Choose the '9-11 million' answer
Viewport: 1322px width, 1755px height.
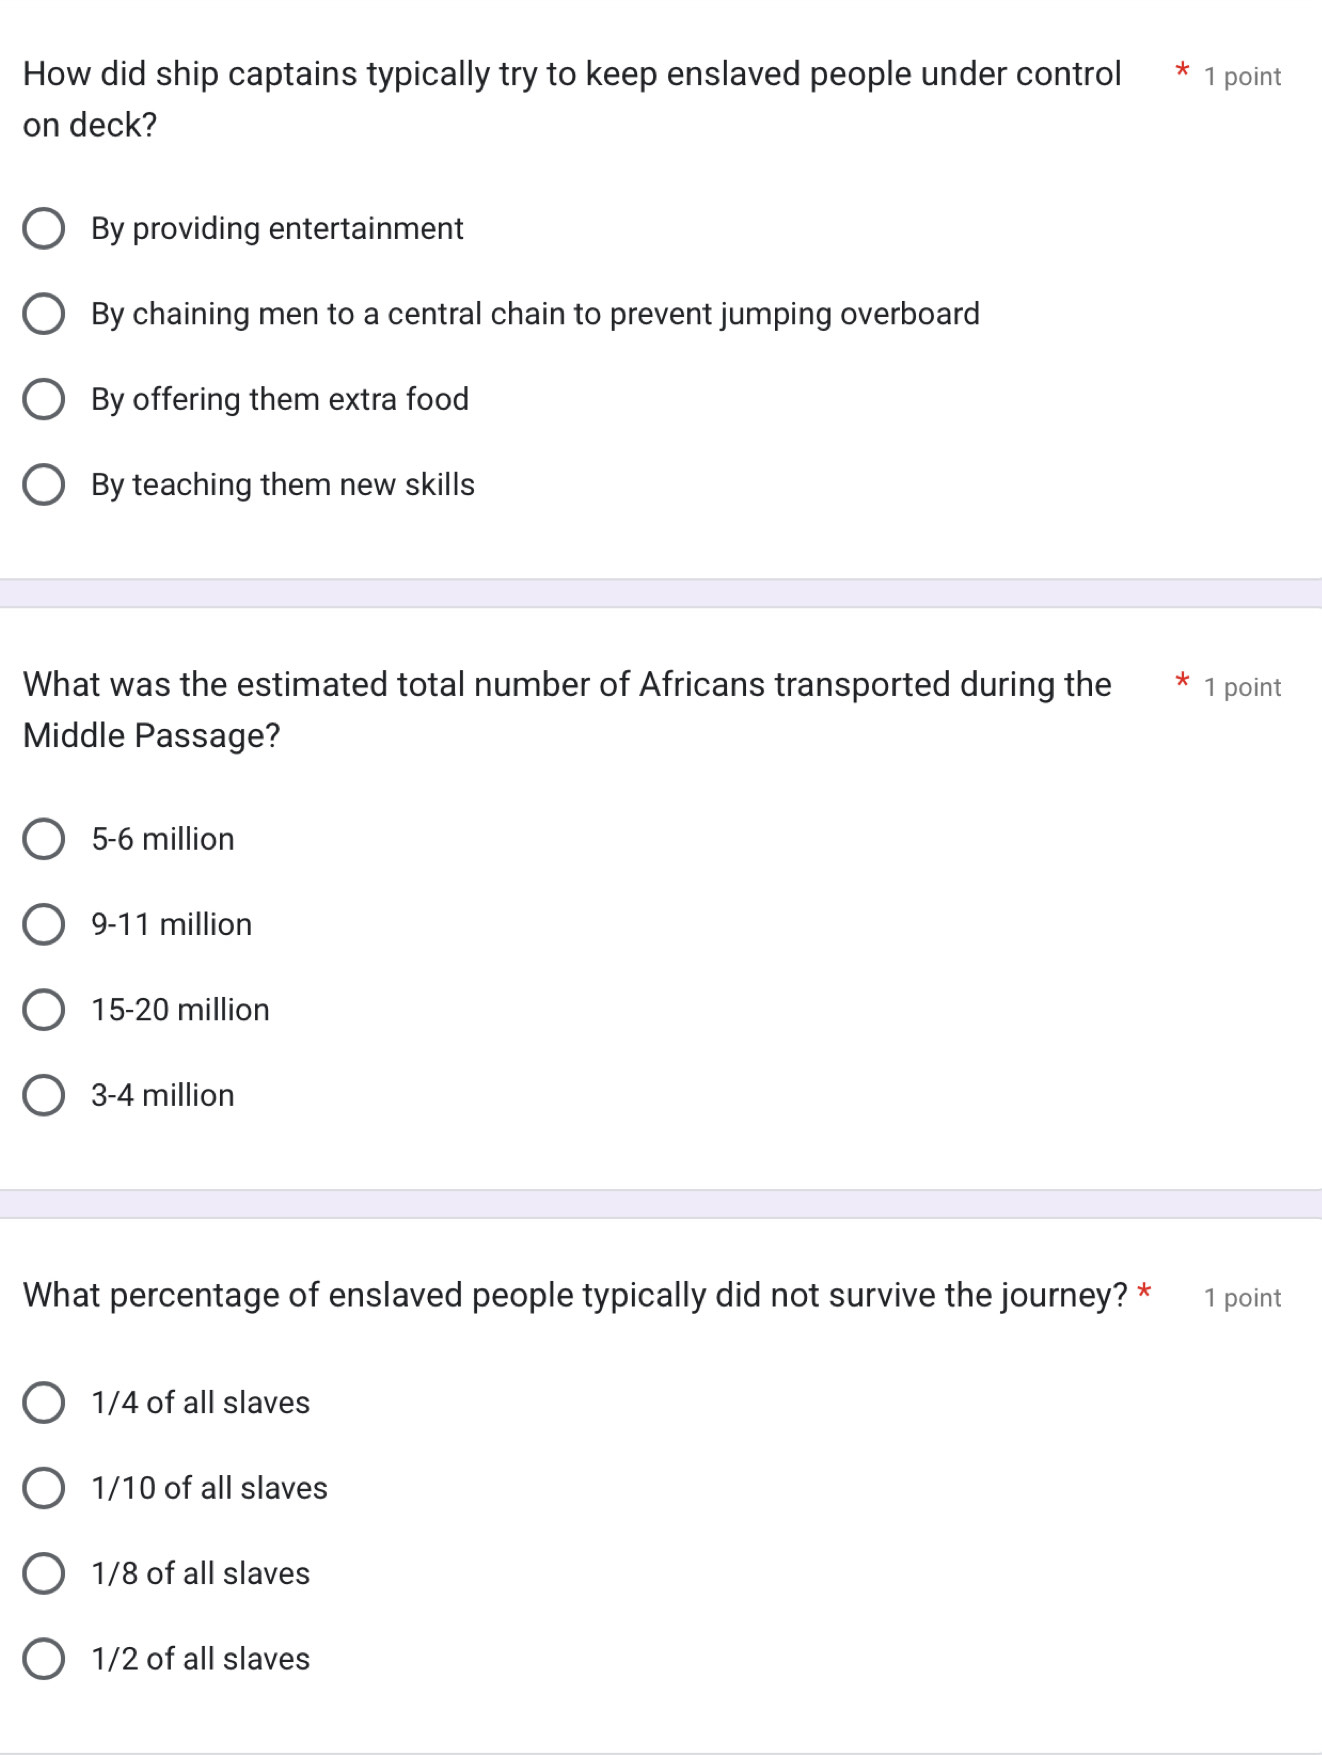coord(44,925)
